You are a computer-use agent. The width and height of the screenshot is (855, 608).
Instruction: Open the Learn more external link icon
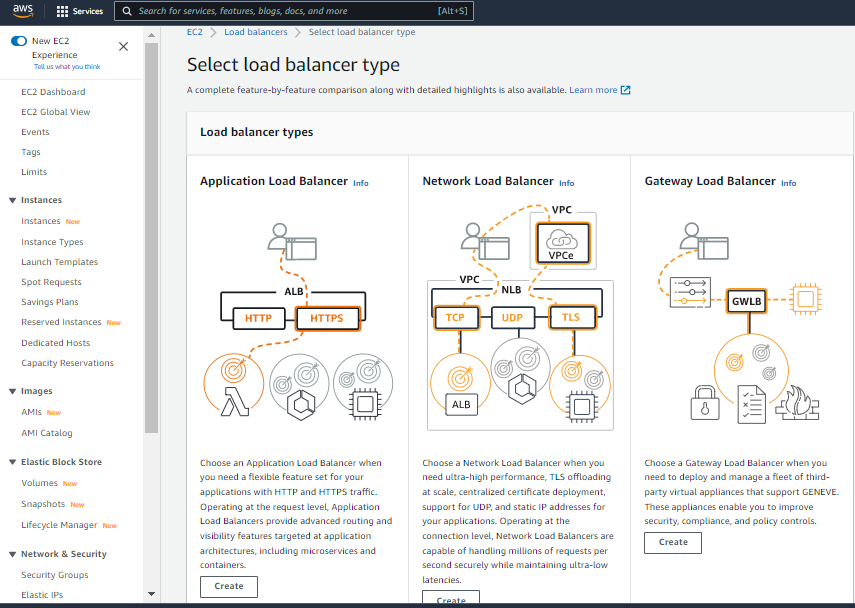(x=625, y=90)
